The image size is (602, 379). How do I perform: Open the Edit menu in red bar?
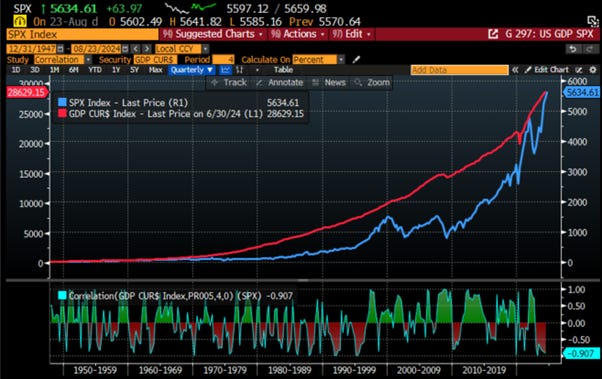click(352, 34)
